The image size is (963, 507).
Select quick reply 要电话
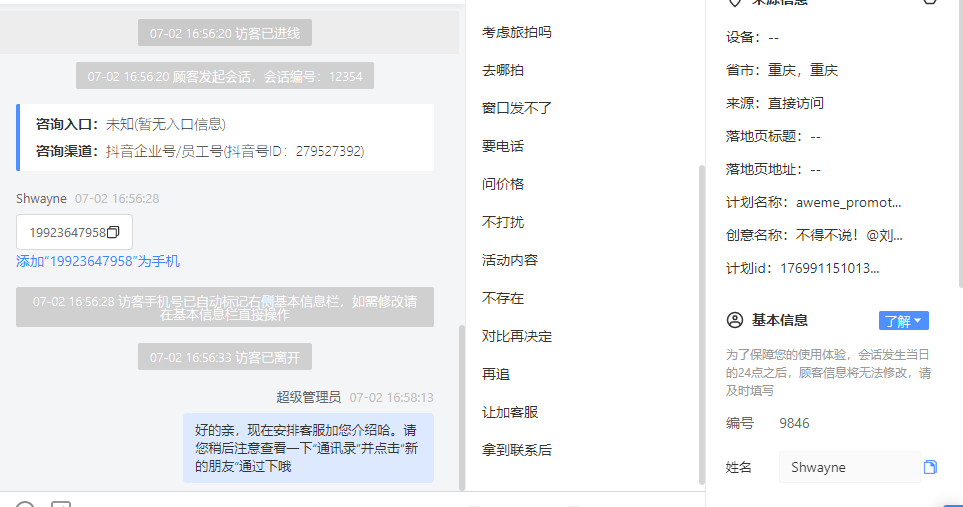[502, 146]
